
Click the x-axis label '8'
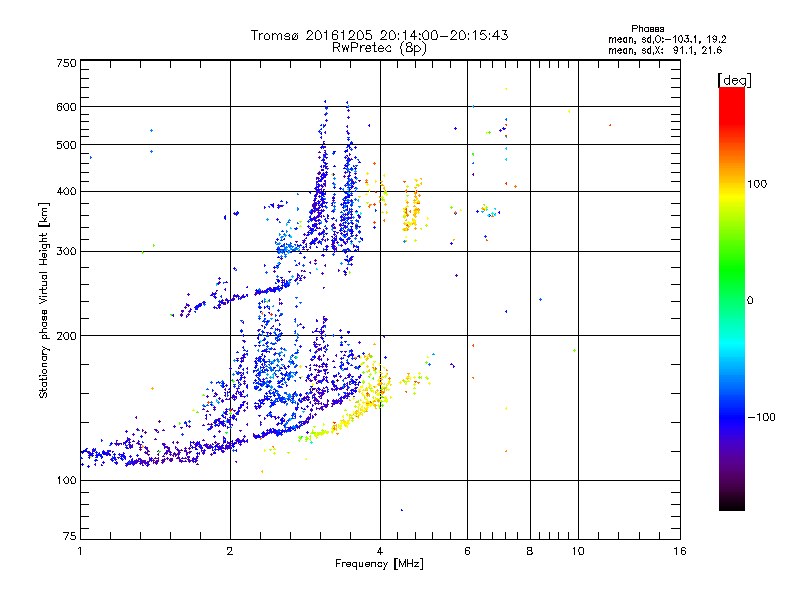pyautogui.click(x=530, y=551)
